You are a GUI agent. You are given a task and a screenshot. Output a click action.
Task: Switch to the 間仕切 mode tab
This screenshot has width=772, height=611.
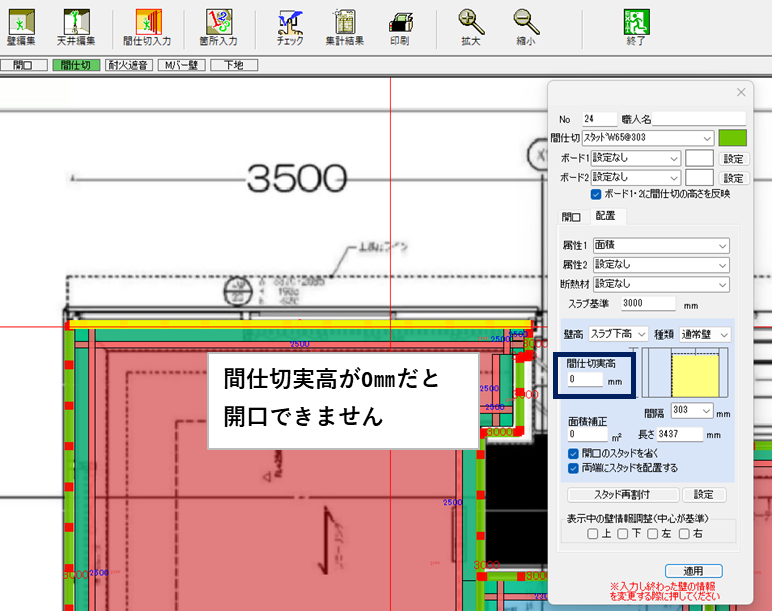76,65
